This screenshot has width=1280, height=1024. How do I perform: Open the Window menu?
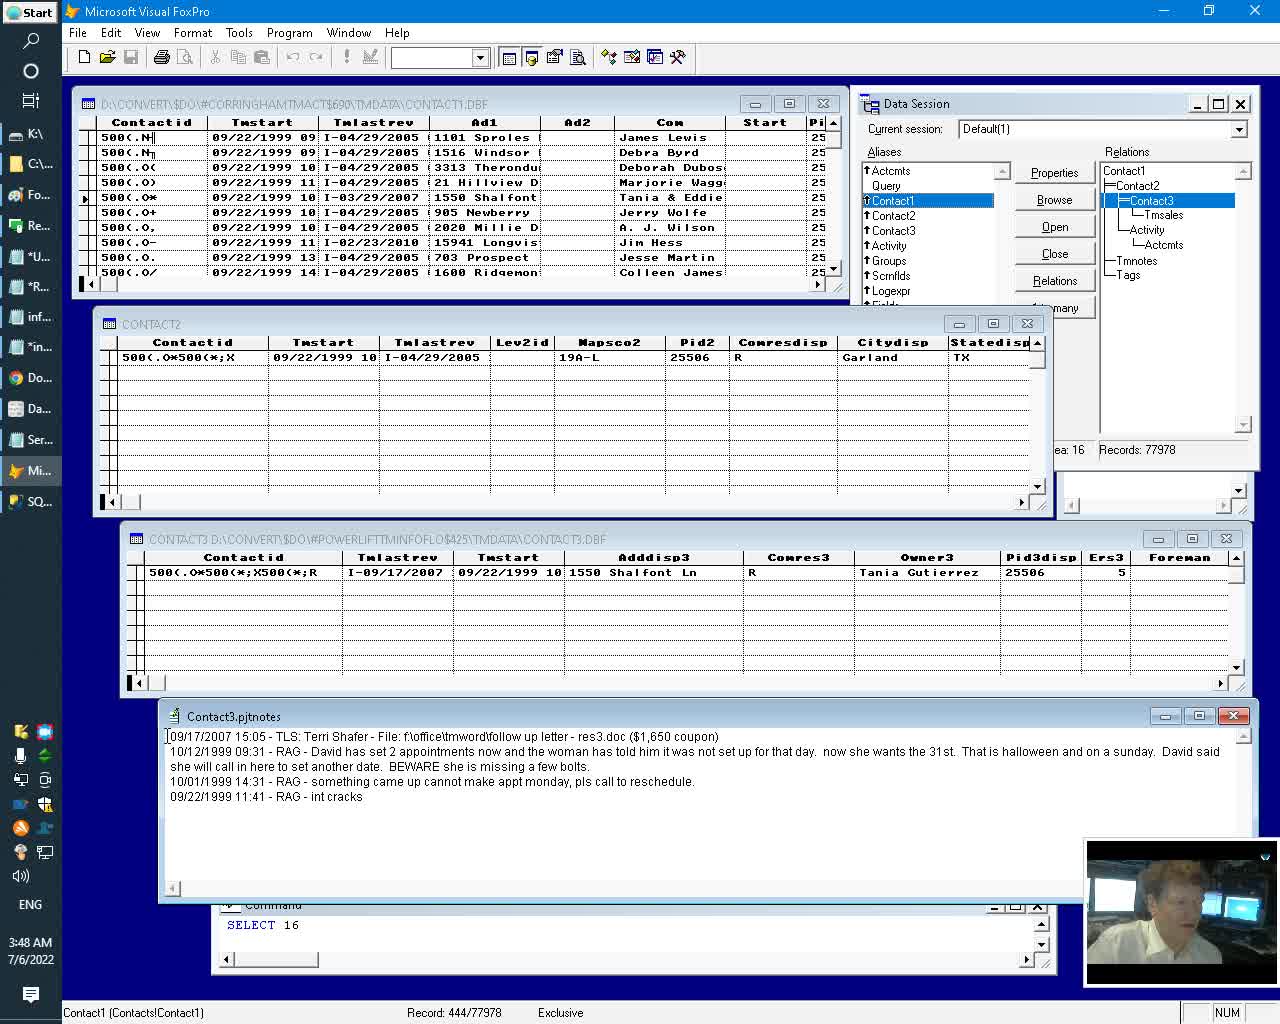pyautogui.click(x=349, y=33)
